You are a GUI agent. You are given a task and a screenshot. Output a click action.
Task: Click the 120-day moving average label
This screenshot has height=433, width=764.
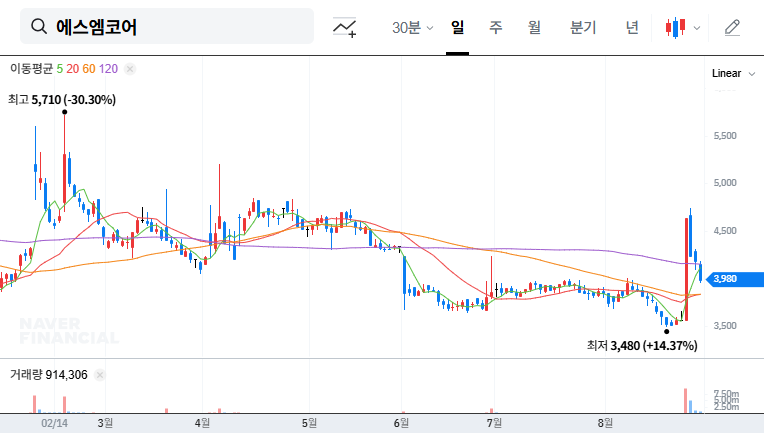(x=108, y=69)
